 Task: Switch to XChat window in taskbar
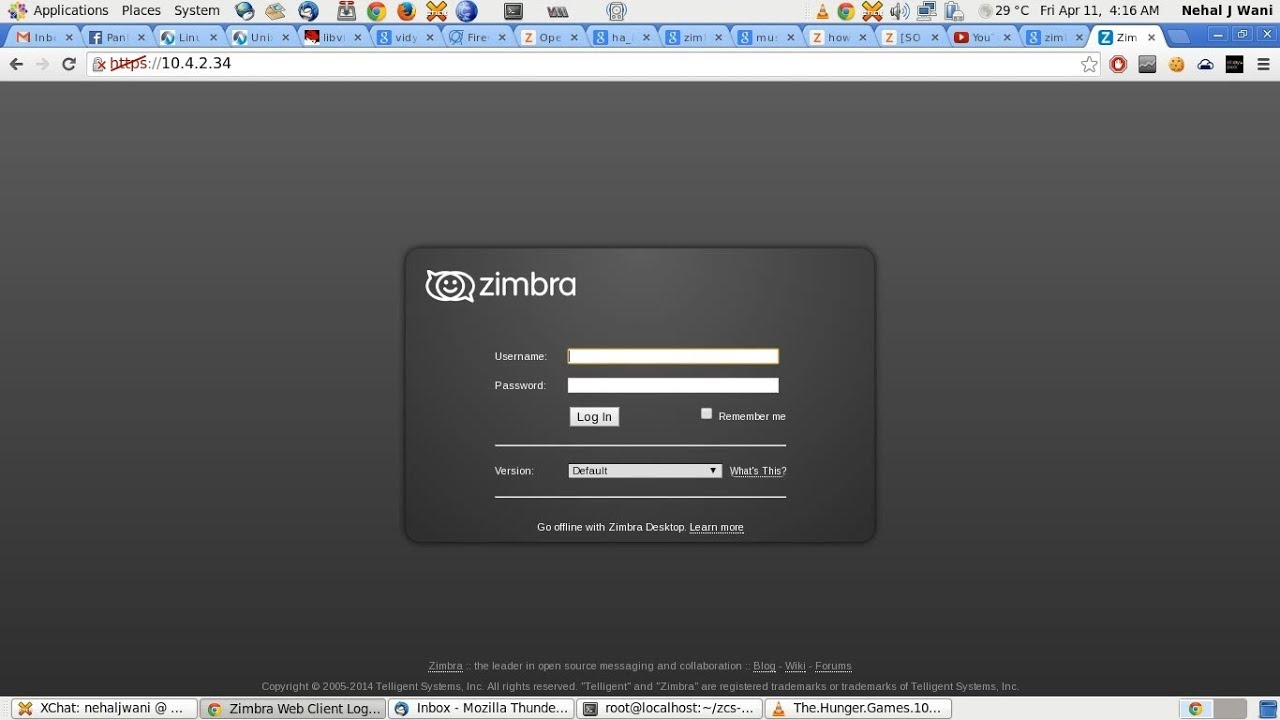[x=104, y=708]
